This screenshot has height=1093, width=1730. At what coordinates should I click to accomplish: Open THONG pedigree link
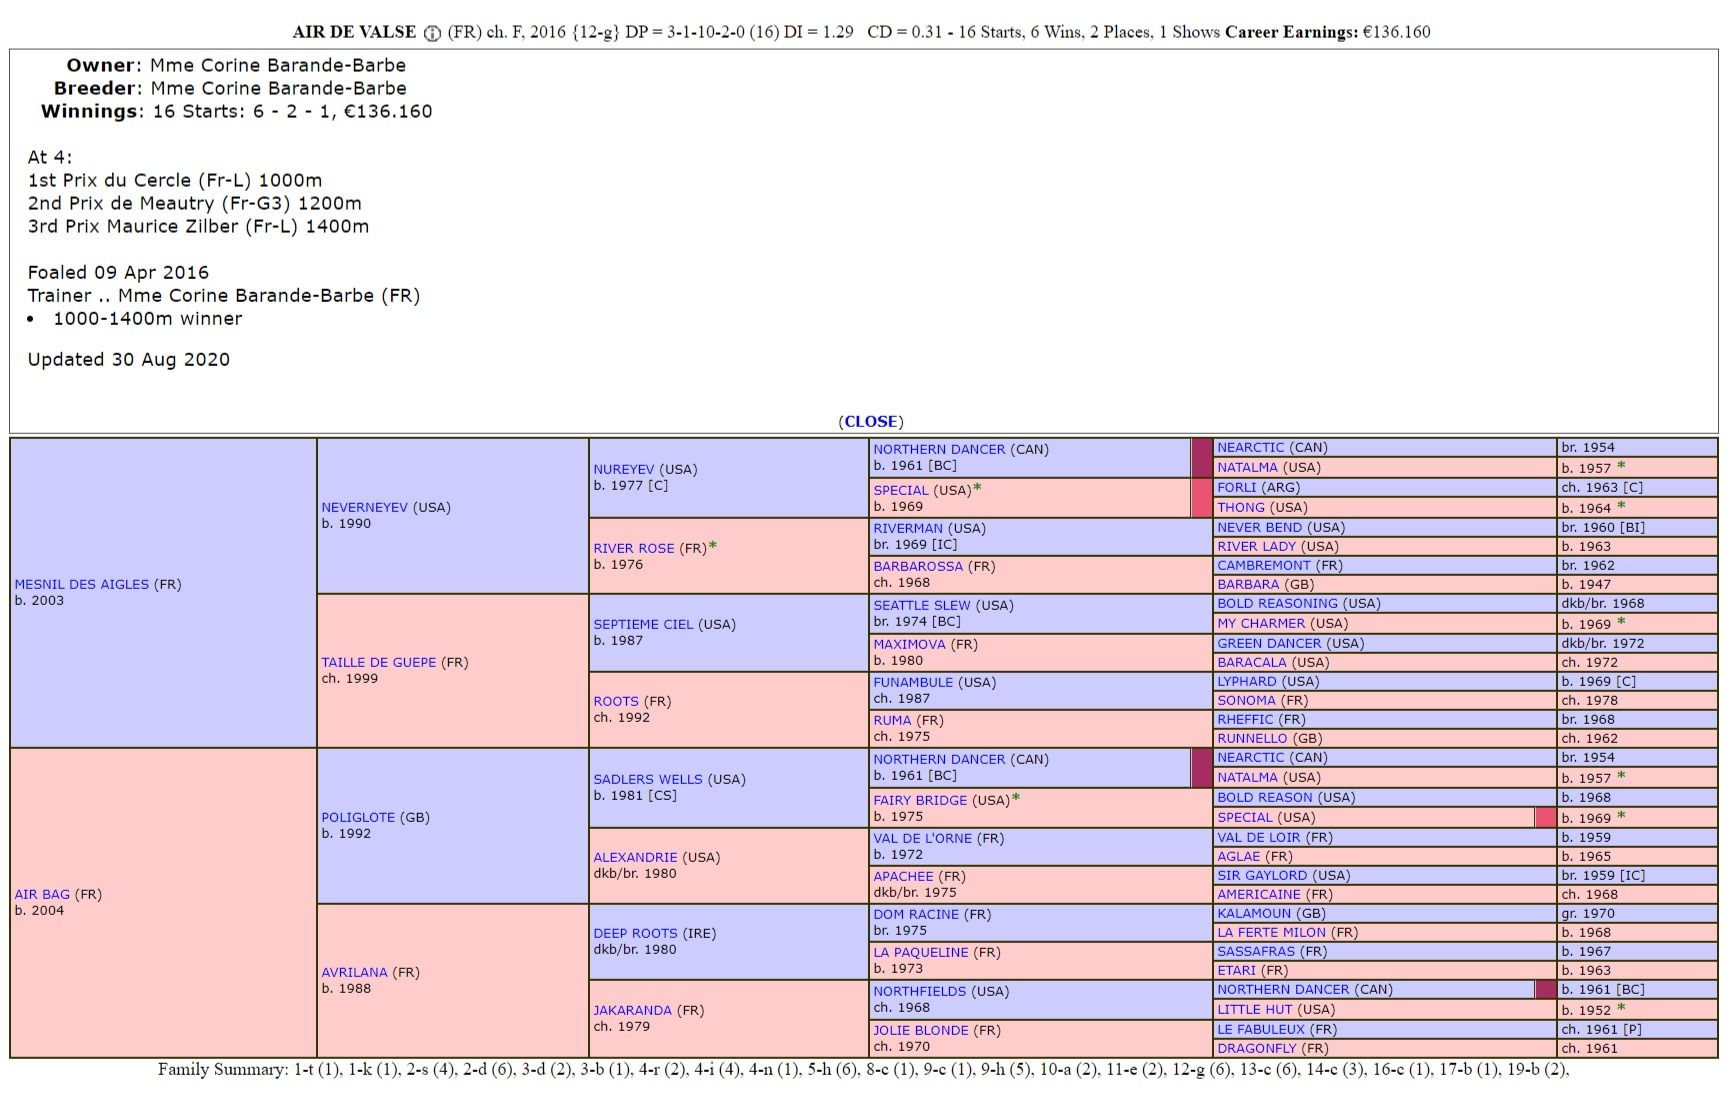click(1241, 507)
